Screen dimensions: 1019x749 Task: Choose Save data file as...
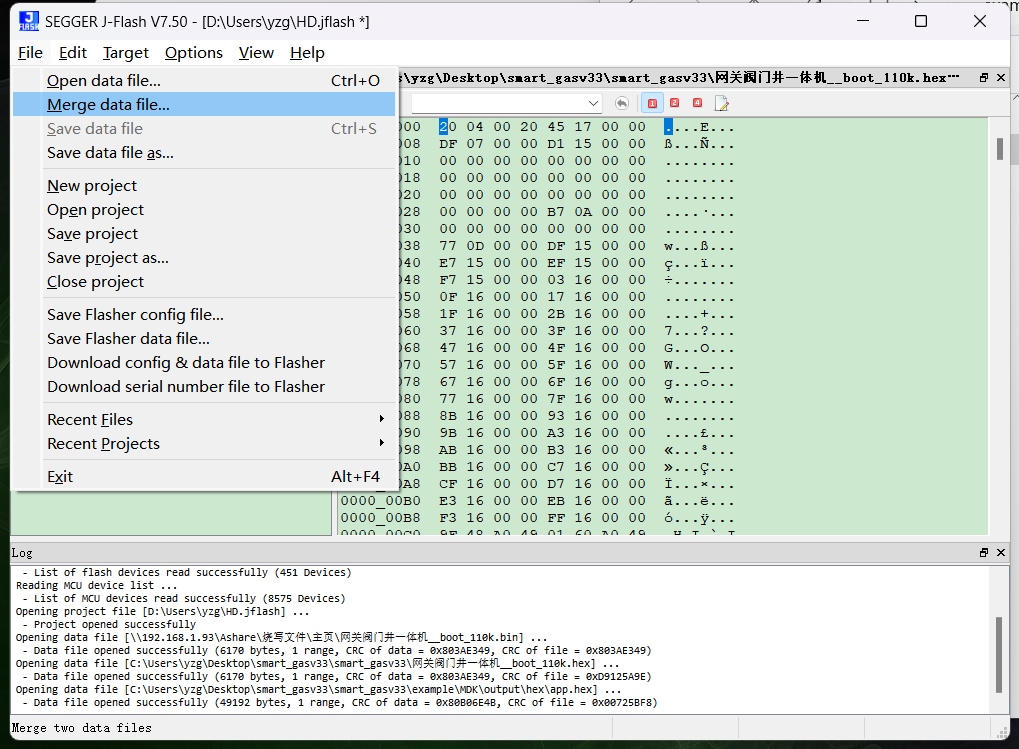pos(204,153)
